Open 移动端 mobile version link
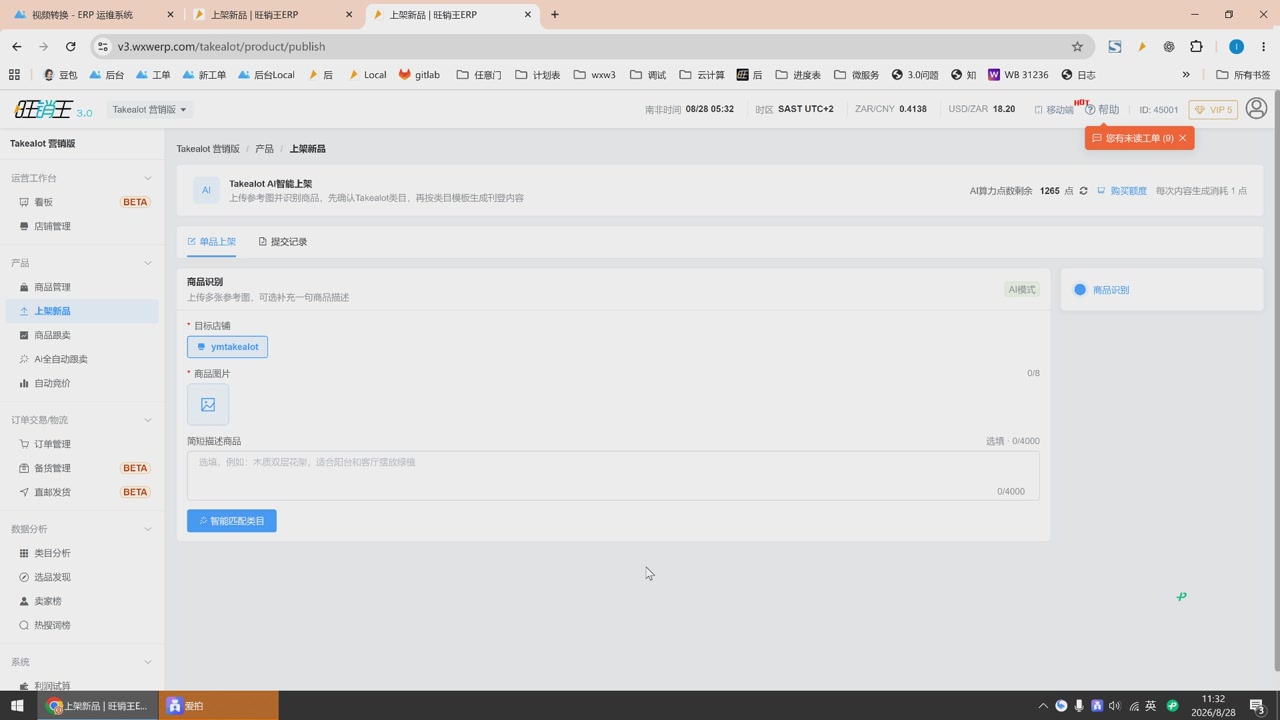The height and width of the screenshot is (720, 1280). click(x=1053, y=110)
